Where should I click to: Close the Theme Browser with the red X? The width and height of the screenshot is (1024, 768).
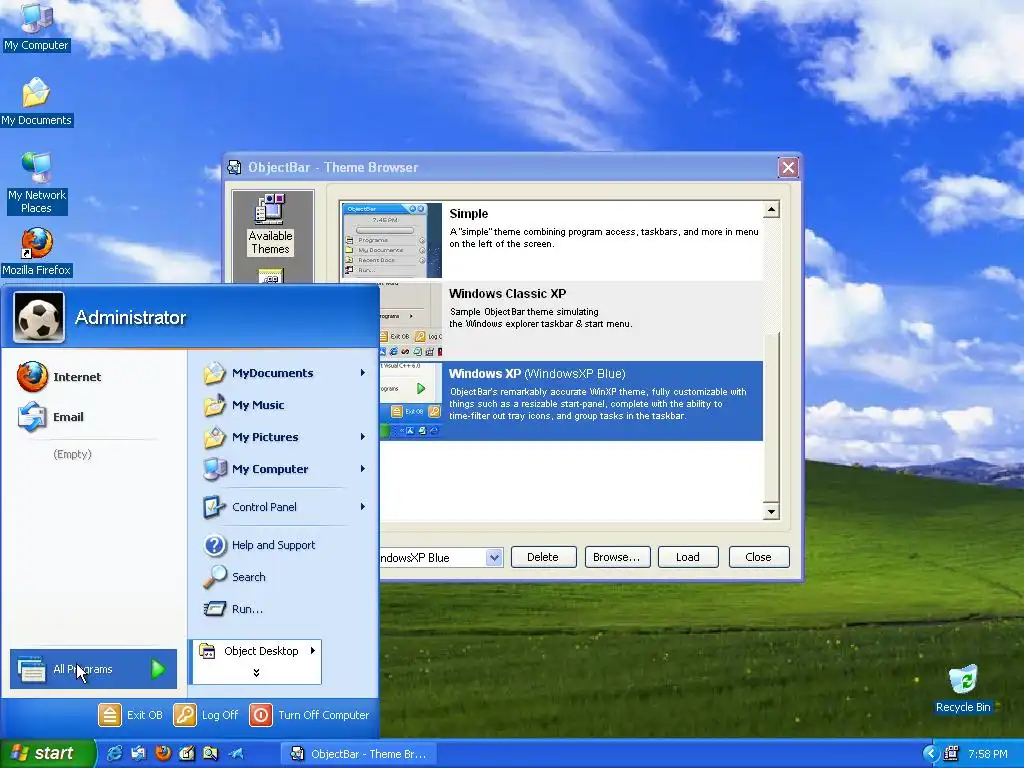click(x=788, y=167)
